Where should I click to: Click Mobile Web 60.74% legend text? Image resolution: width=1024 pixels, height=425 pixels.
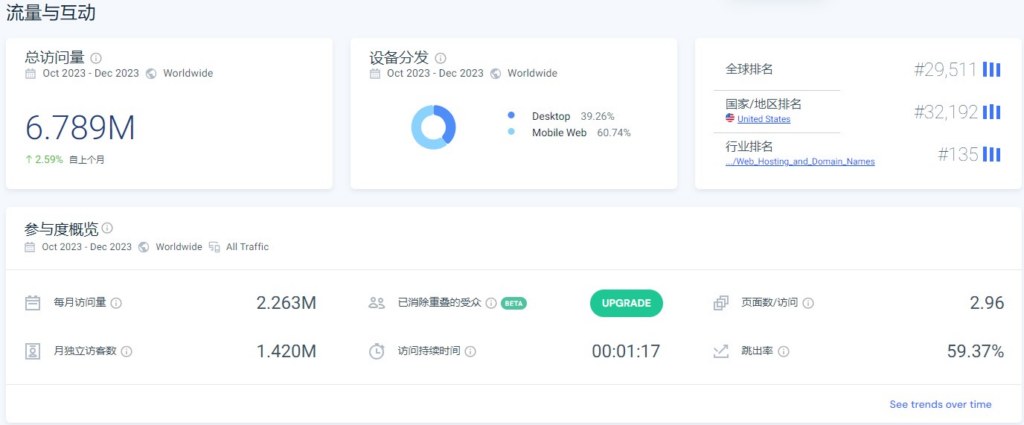point(581,133)
